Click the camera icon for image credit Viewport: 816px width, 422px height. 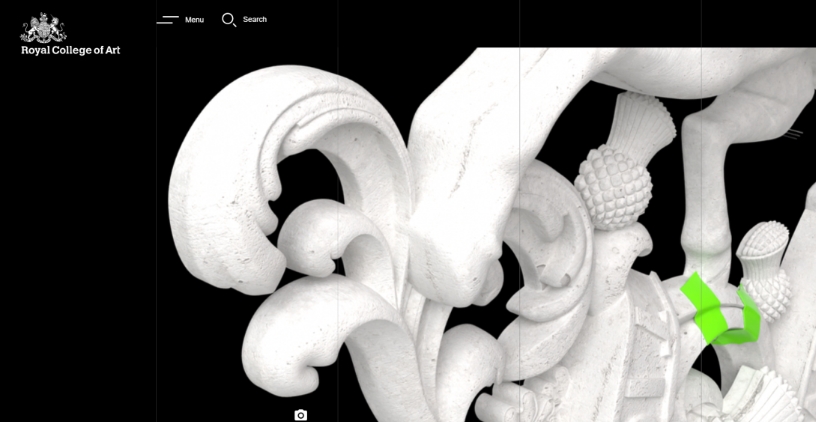pos(300,415)
